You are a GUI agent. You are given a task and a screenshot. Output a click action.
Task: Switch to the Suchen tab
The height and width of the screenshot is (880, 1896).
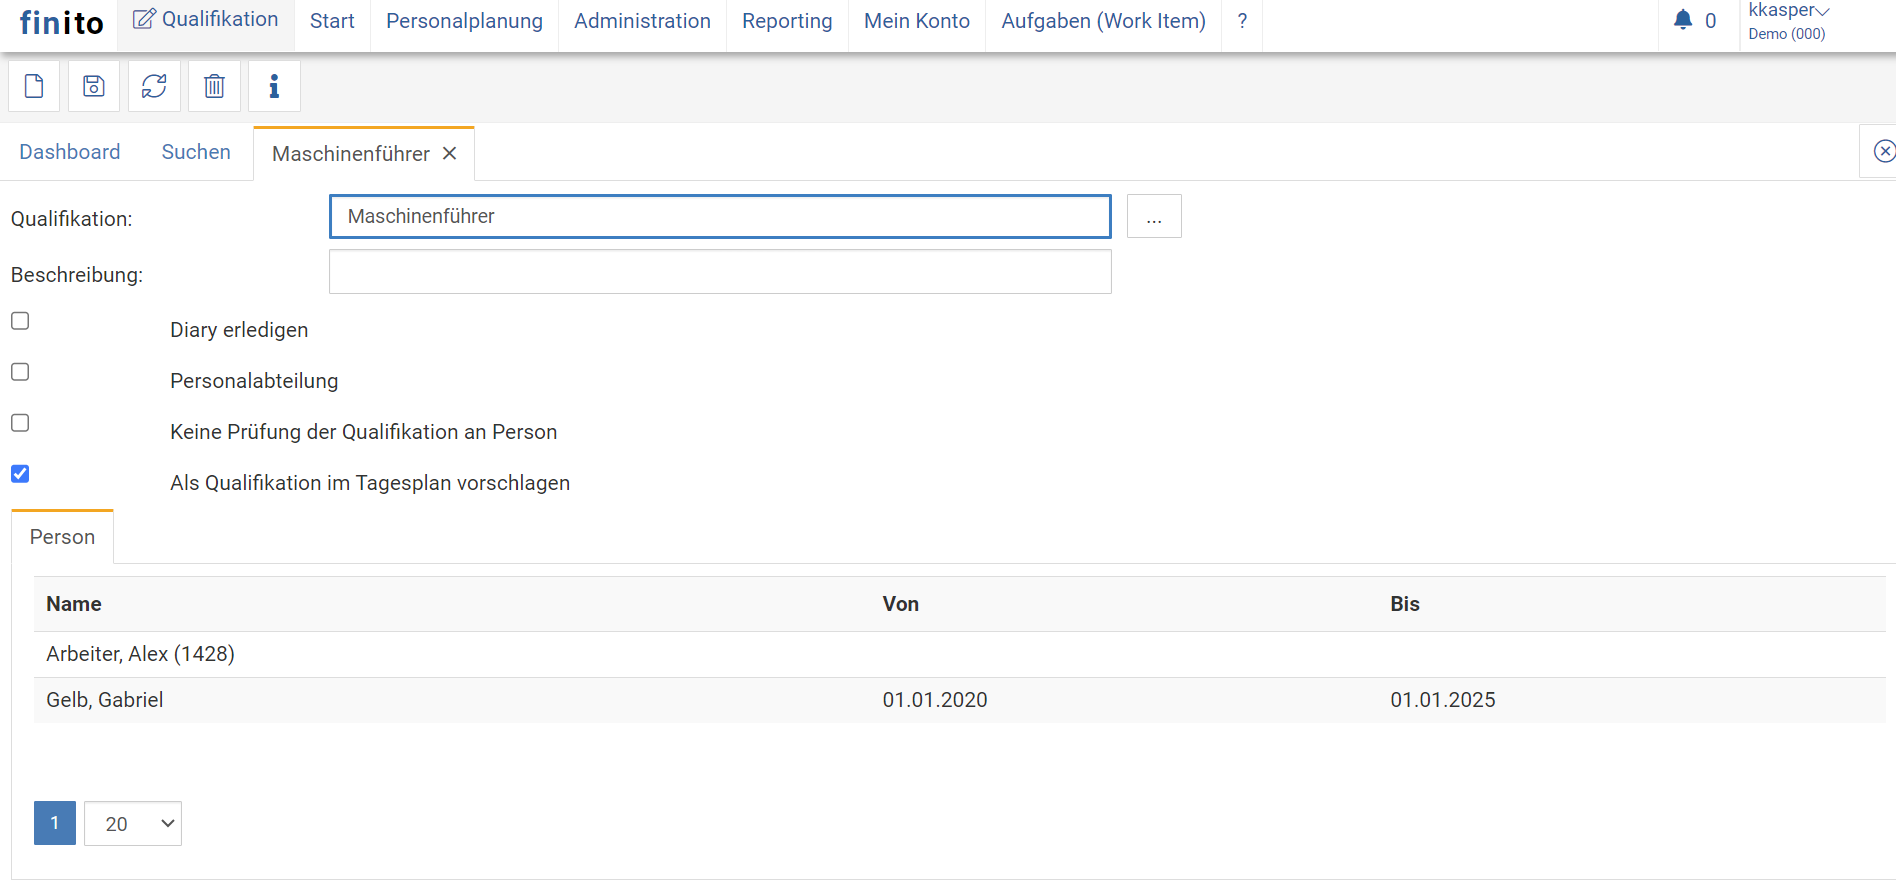(196, 152)
